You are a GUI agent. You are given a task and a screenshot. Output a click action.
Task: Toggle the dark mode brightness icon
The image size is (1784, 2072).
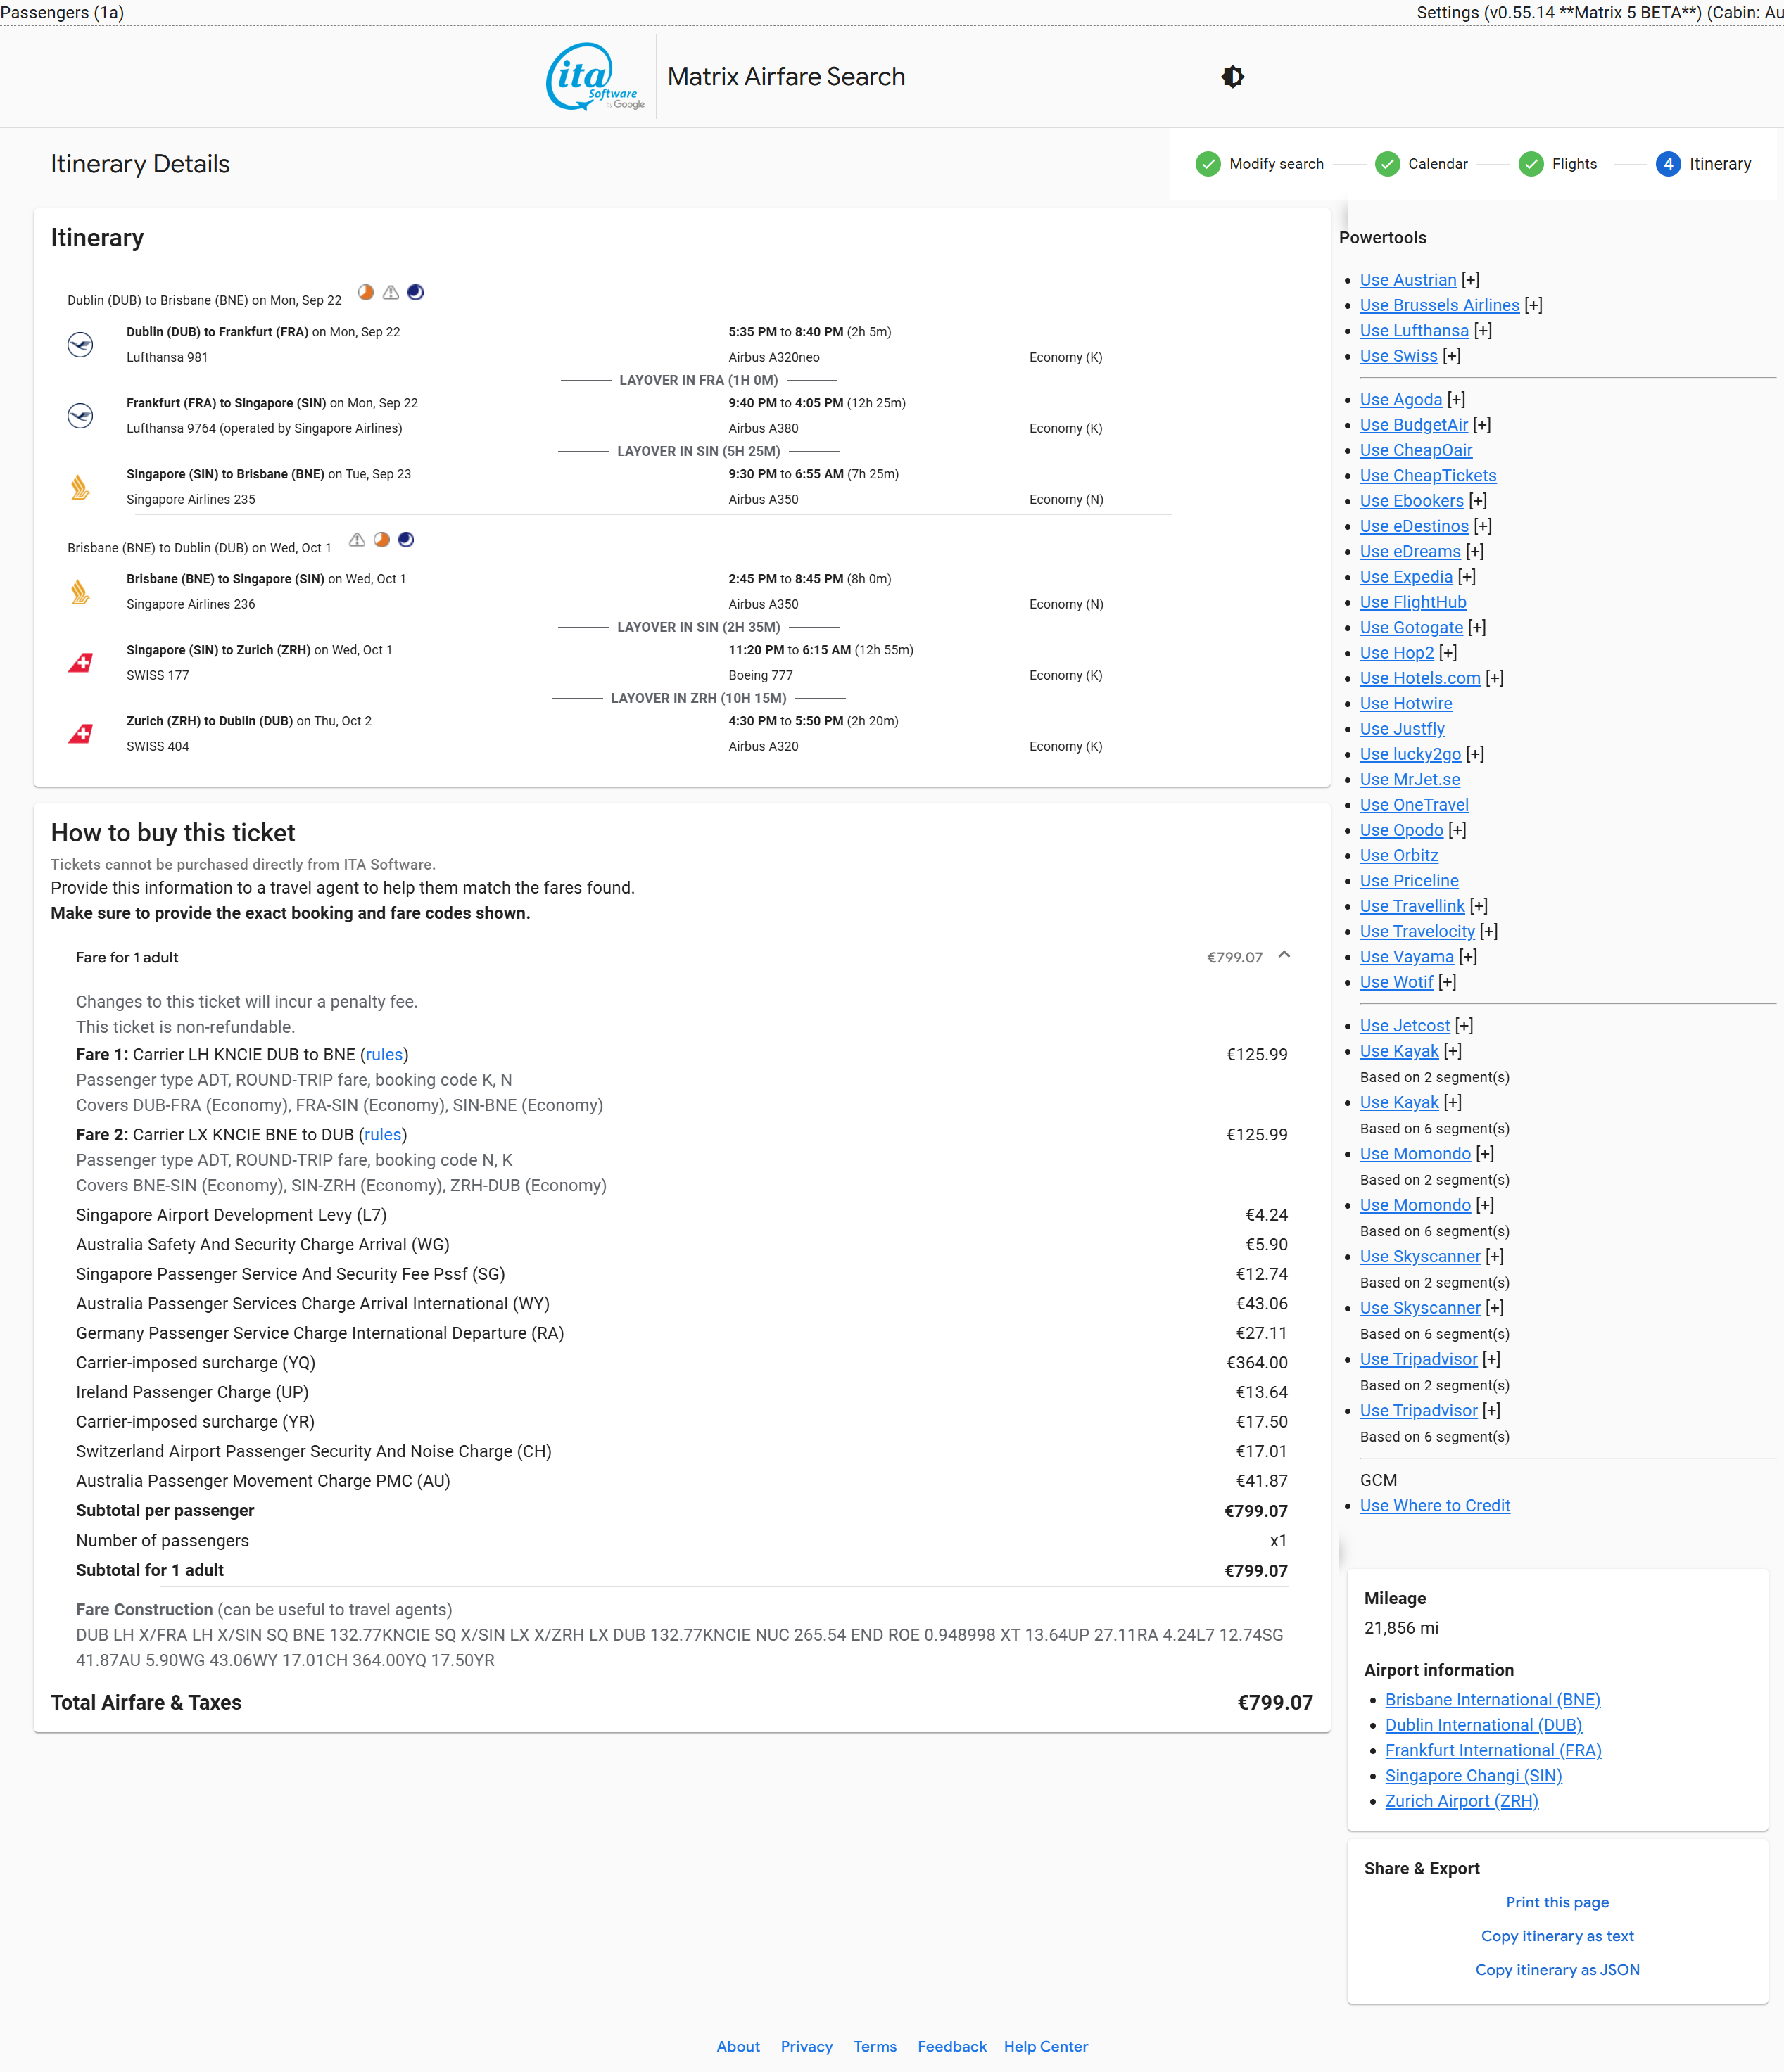coord(1232,77)
